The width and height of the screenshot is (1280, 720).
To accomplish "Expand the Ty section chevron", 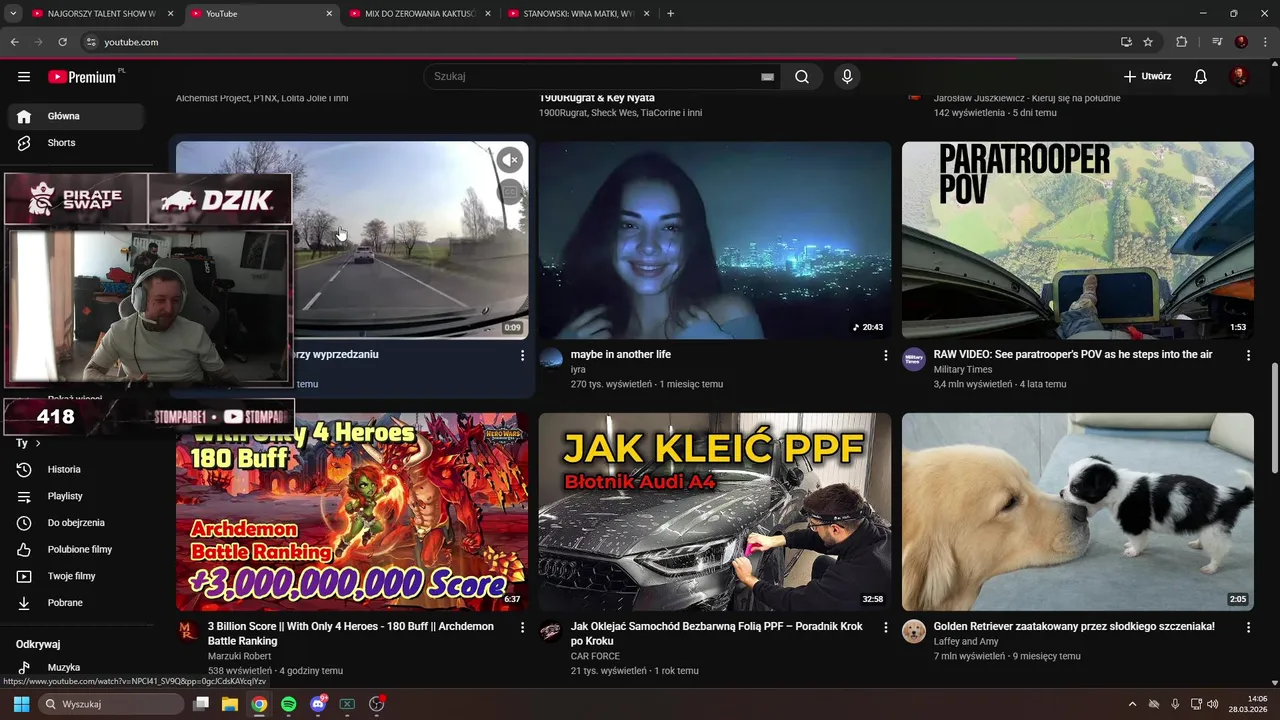I will (38, 443).
